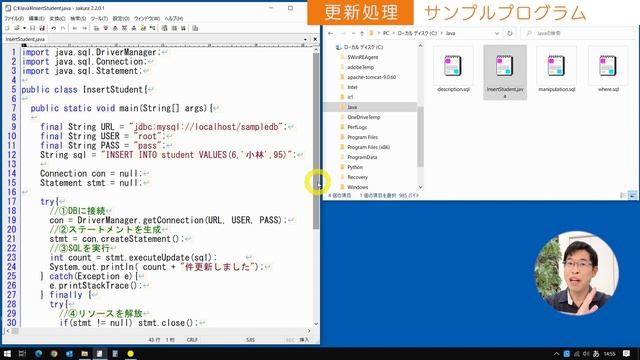Click the Find Next icon in Sakura toolbar
Screen dimensions: 640x360
pyautogui.click(x=106, y=28)
